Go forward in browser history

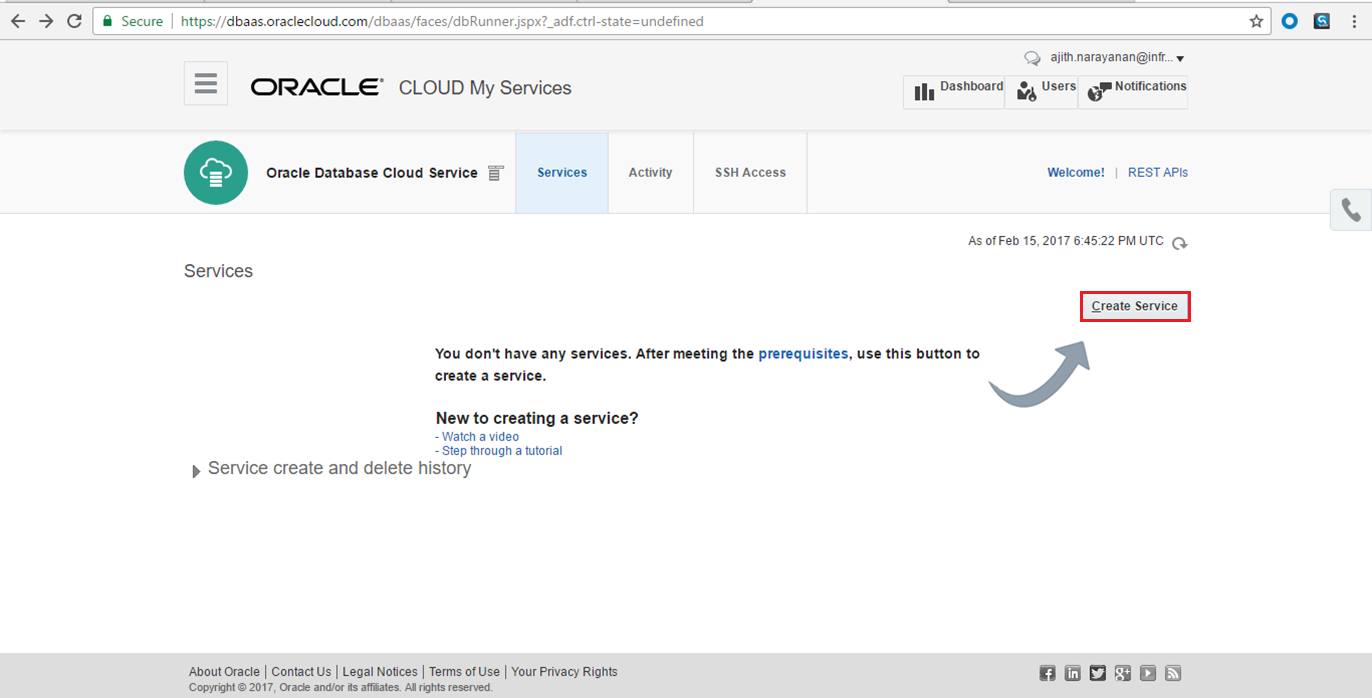click(46, 21)
